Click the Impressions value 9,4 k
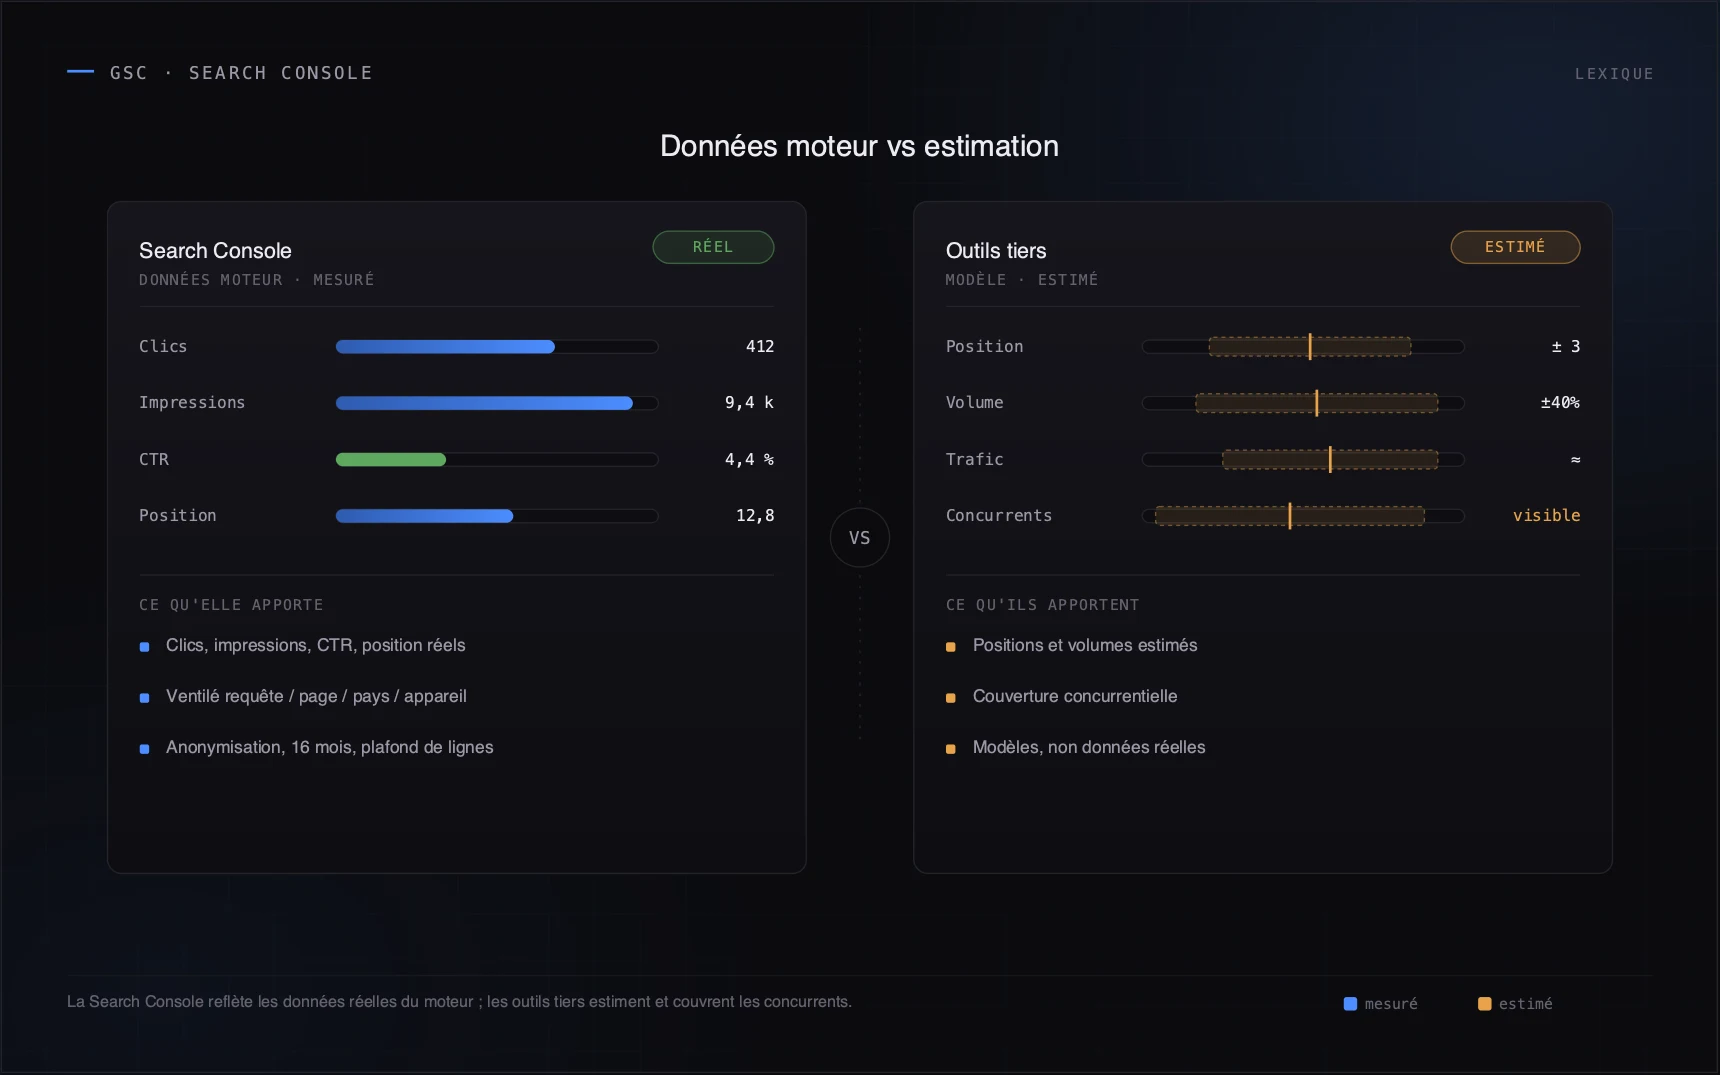 click(749, 403)
